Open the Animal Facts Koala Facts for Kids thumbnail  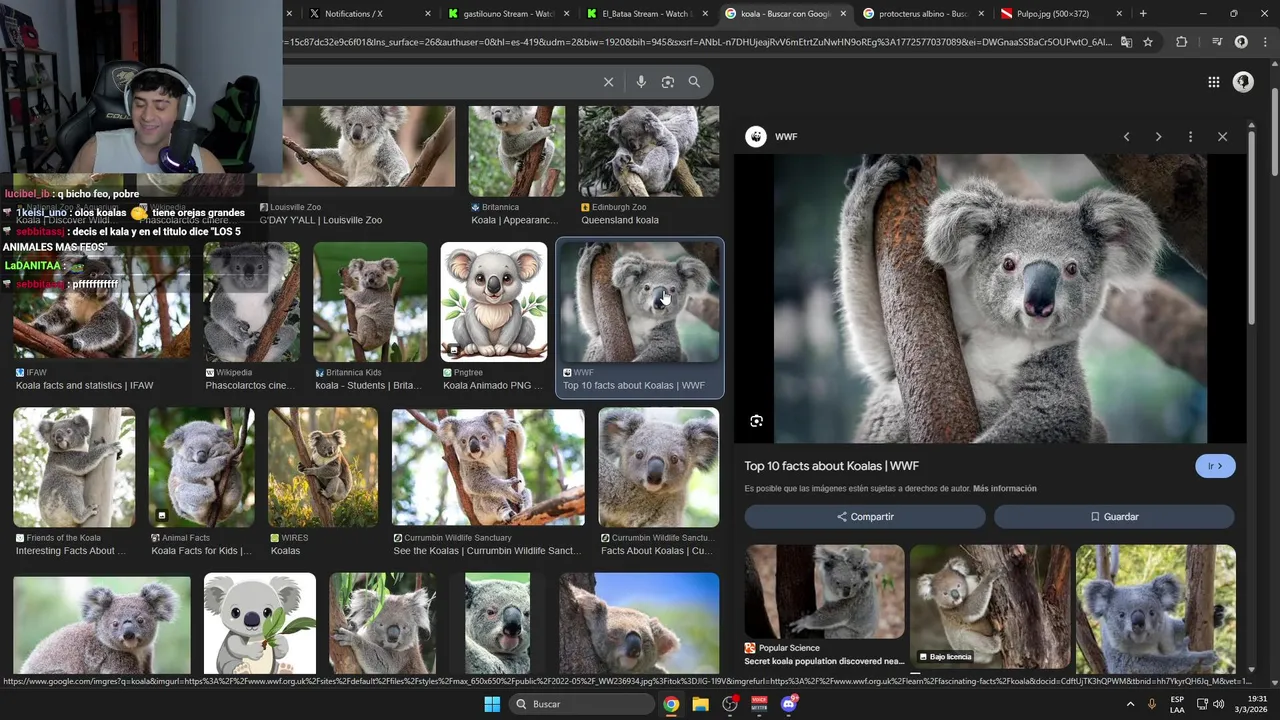202,467
